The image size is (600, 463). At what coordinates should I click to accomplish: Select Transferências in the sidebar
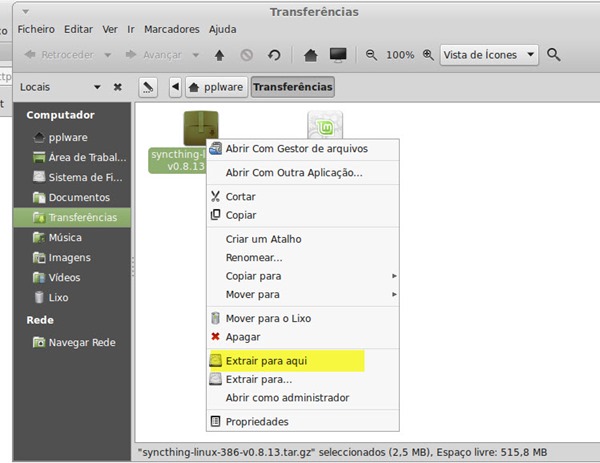tap(72, 217)
